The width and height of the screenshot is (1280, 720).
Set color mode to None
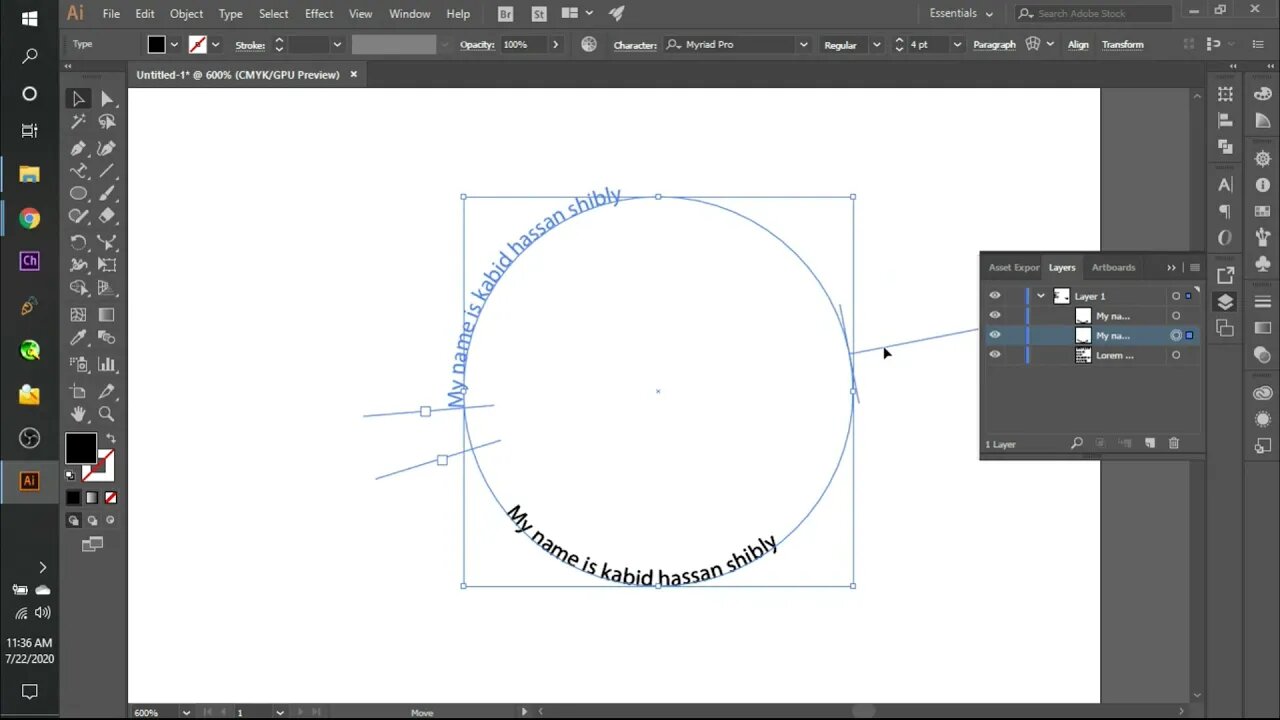111,497
